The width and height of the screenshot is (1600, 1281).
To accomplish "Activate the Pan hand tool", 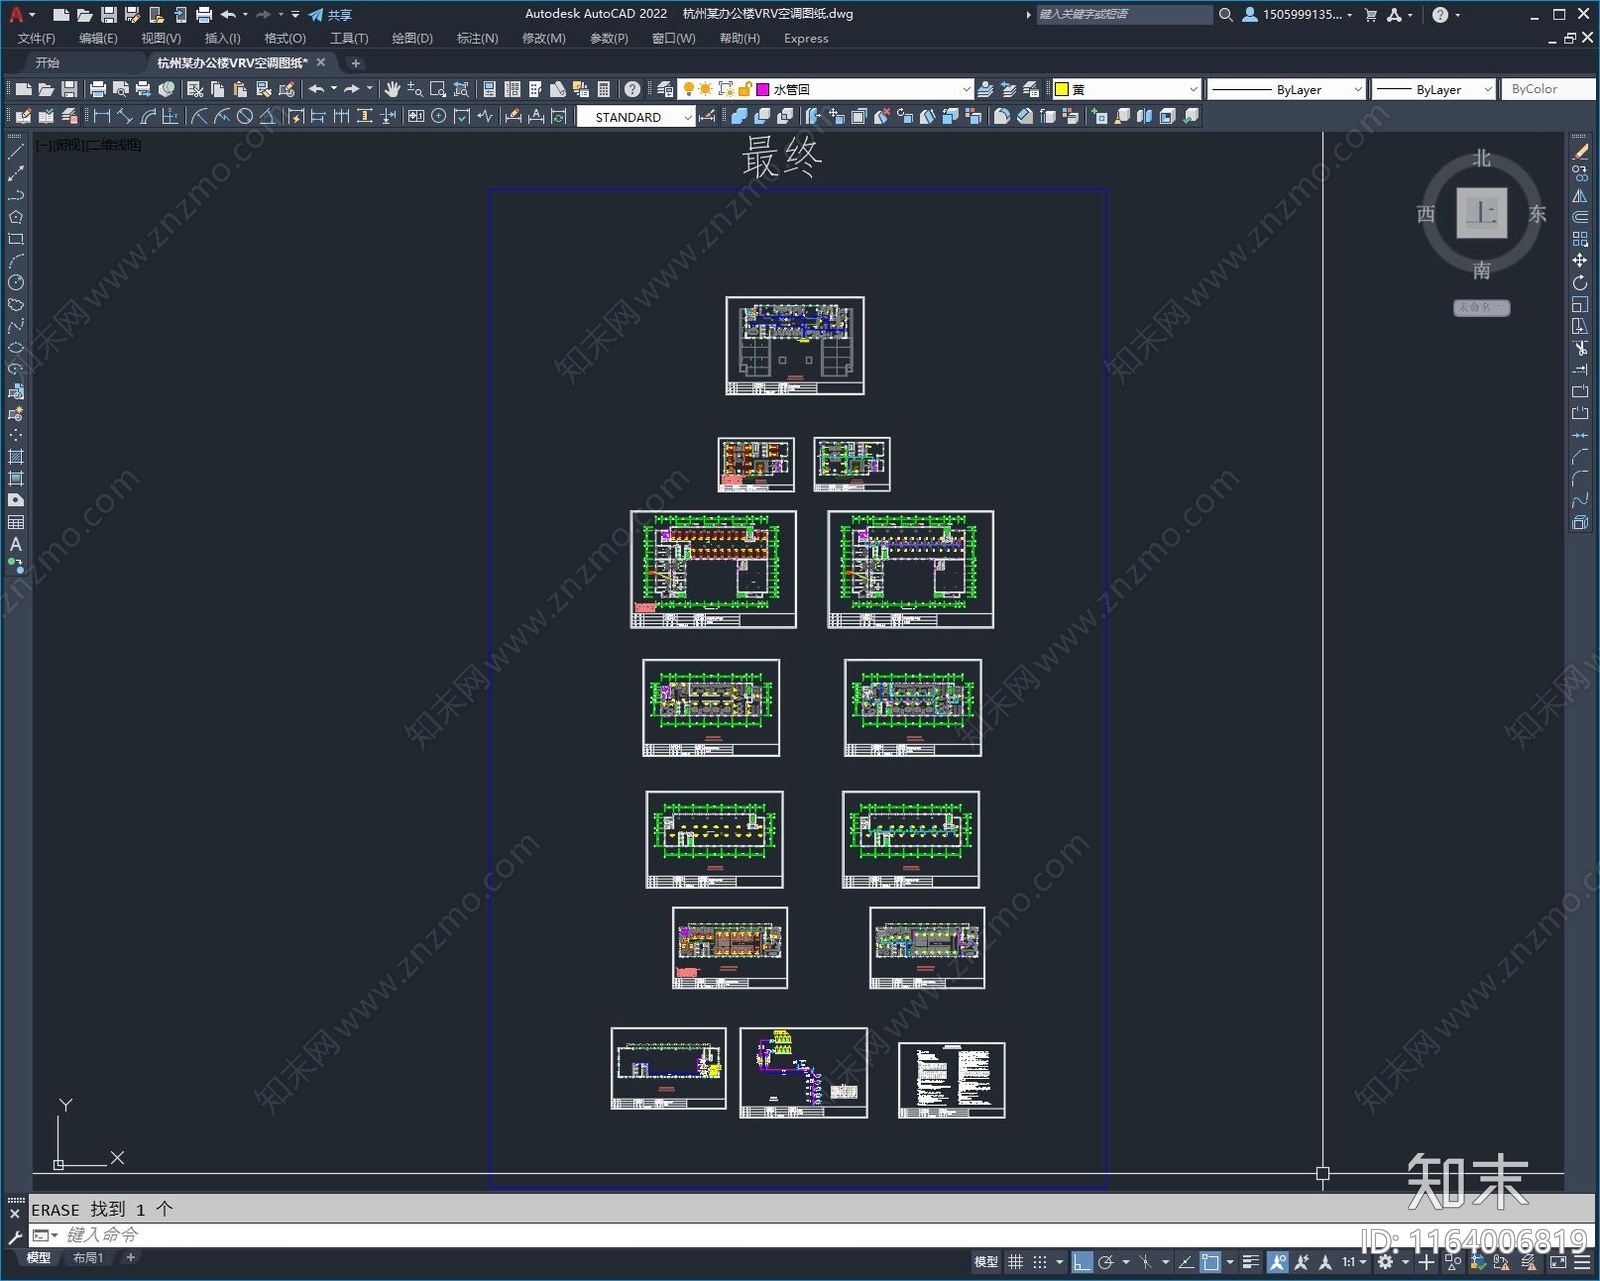I will (392, 90).
